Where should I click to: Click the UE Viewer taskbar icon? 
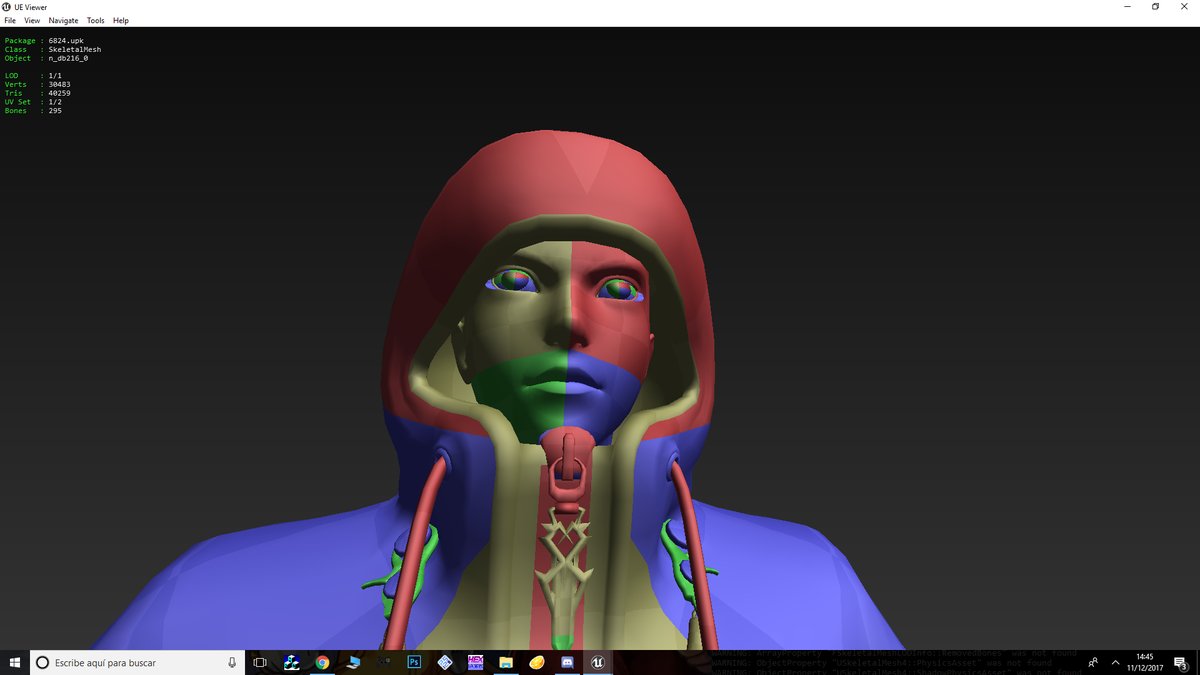click(x=598, y=662)
